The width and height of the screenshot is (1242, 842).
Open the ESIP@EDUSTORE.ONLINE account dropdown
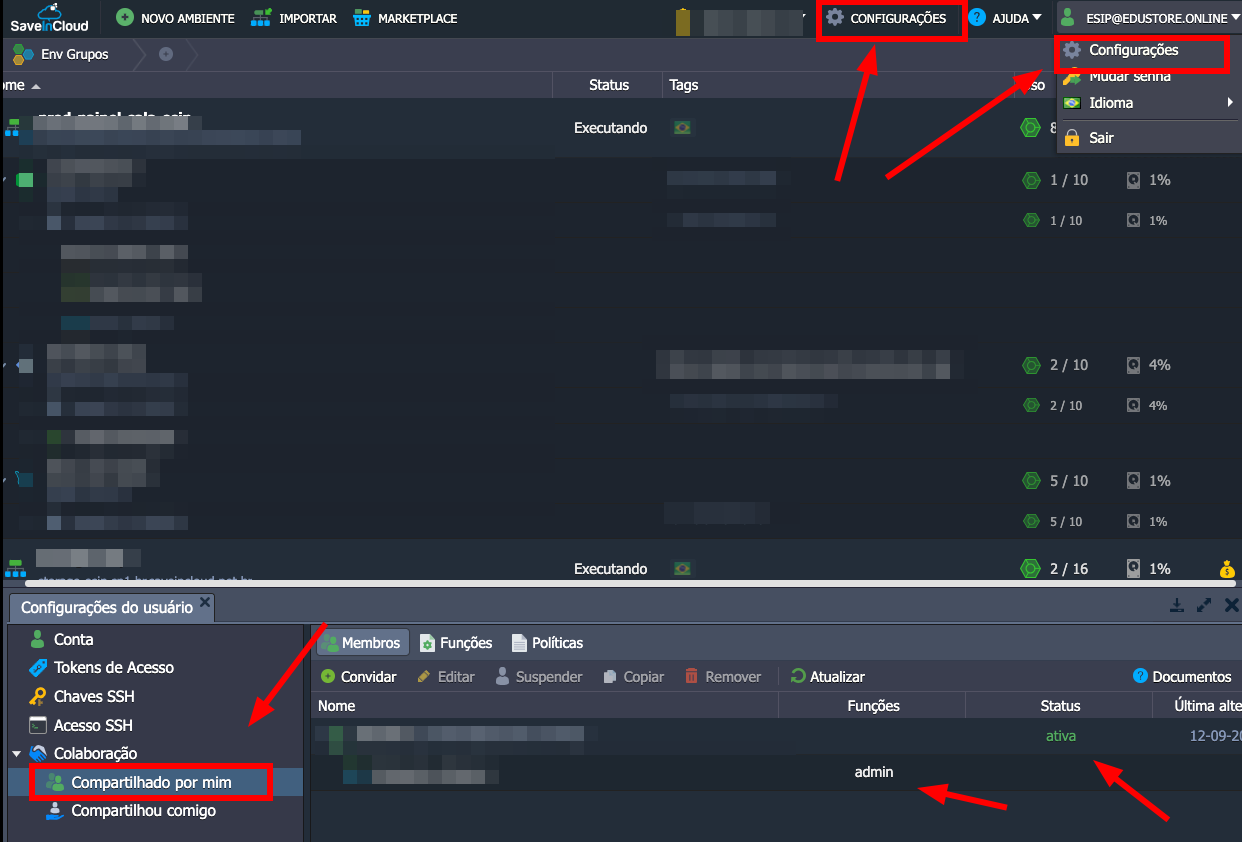[1150, 18]
